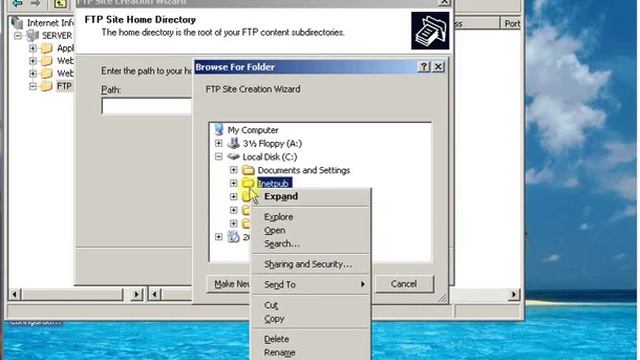Image resolution: width=640 pixels, height=360 pixels.
Task: Click the Make New Folder button
Action: pyautogui.click(x=229, y=284)
